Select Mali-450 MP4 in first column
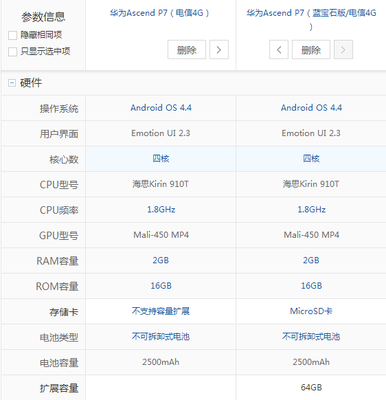 pos(161,235)
